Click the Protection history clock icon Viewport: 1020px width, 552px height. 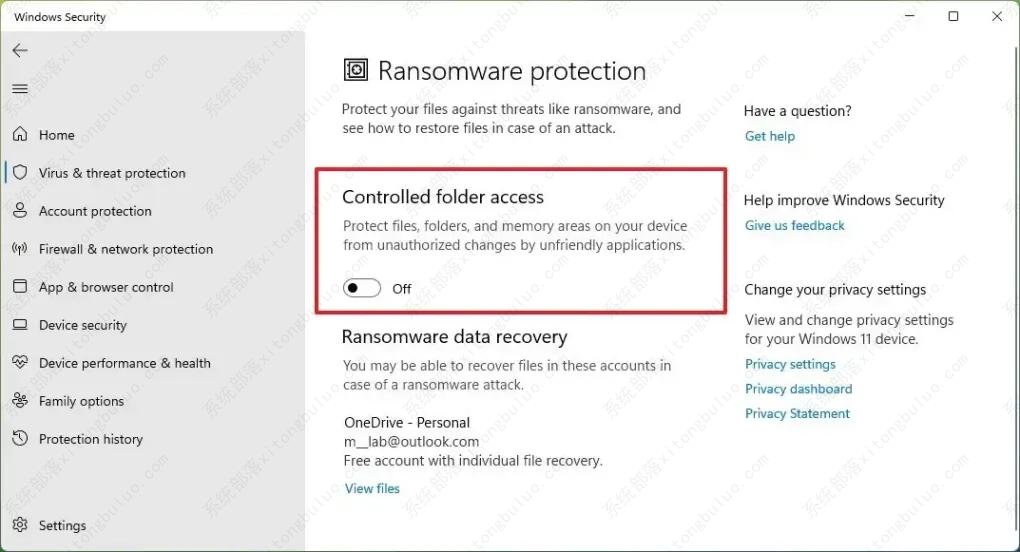20,439
